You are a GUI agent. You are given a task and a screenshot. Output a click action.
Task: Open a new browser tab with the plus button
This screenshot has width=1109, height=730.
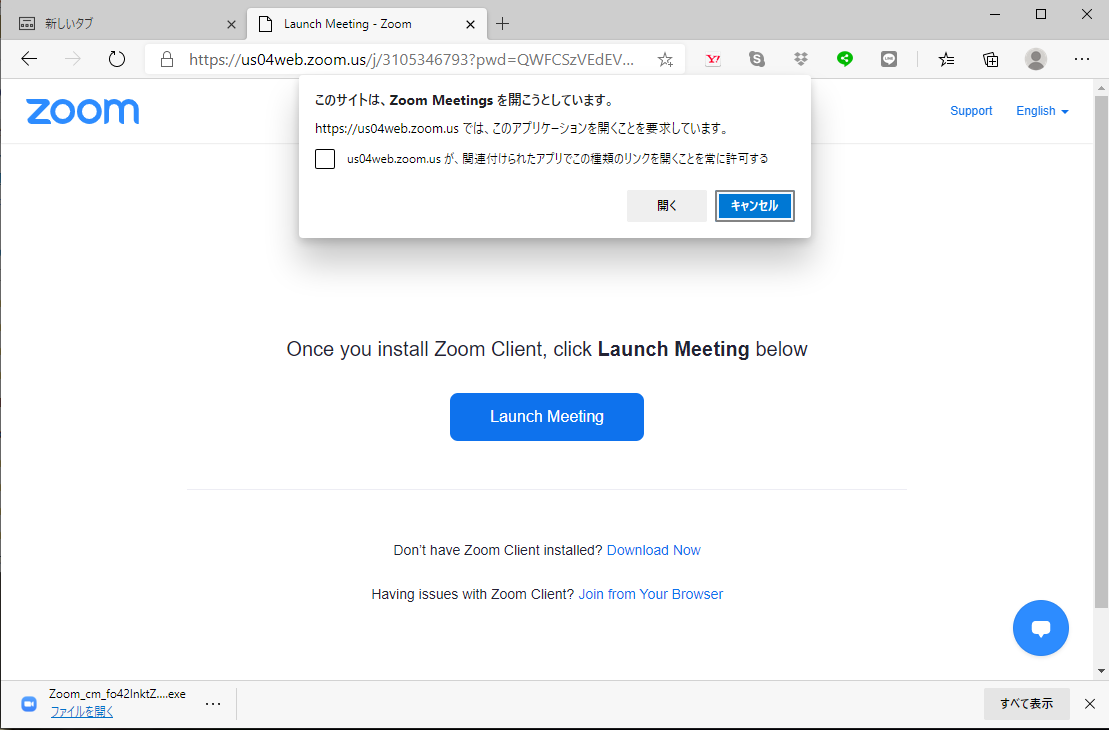pyautogui.click(x=502, y=24)
